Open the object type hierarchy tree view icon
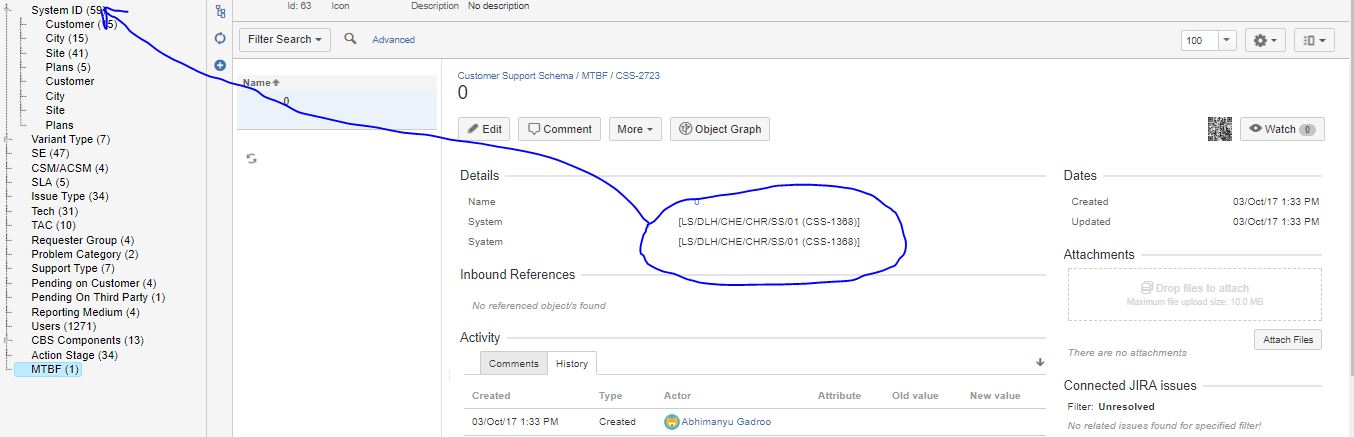Viewport: 1354px width, 437px height. pyautogui.click(x=220, y=11)
